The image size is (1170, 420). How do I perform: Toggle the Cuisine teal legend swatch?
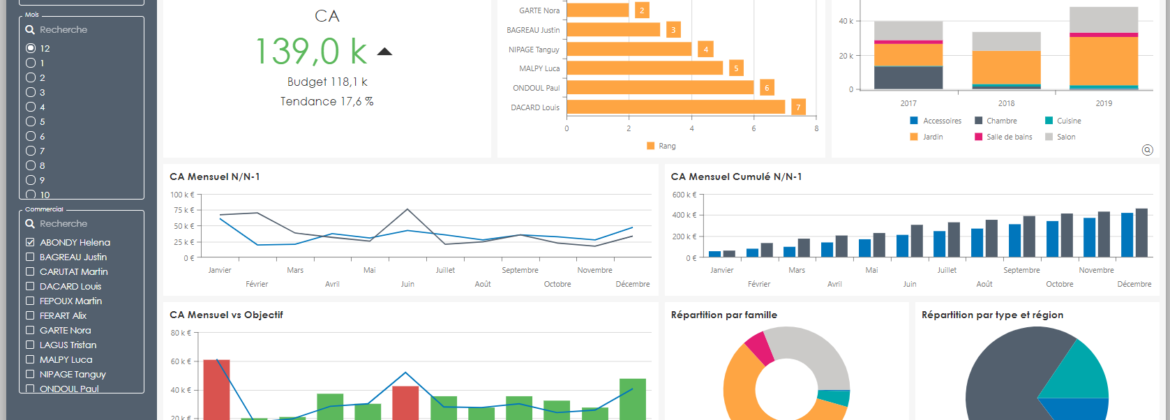pos(1048,121)
